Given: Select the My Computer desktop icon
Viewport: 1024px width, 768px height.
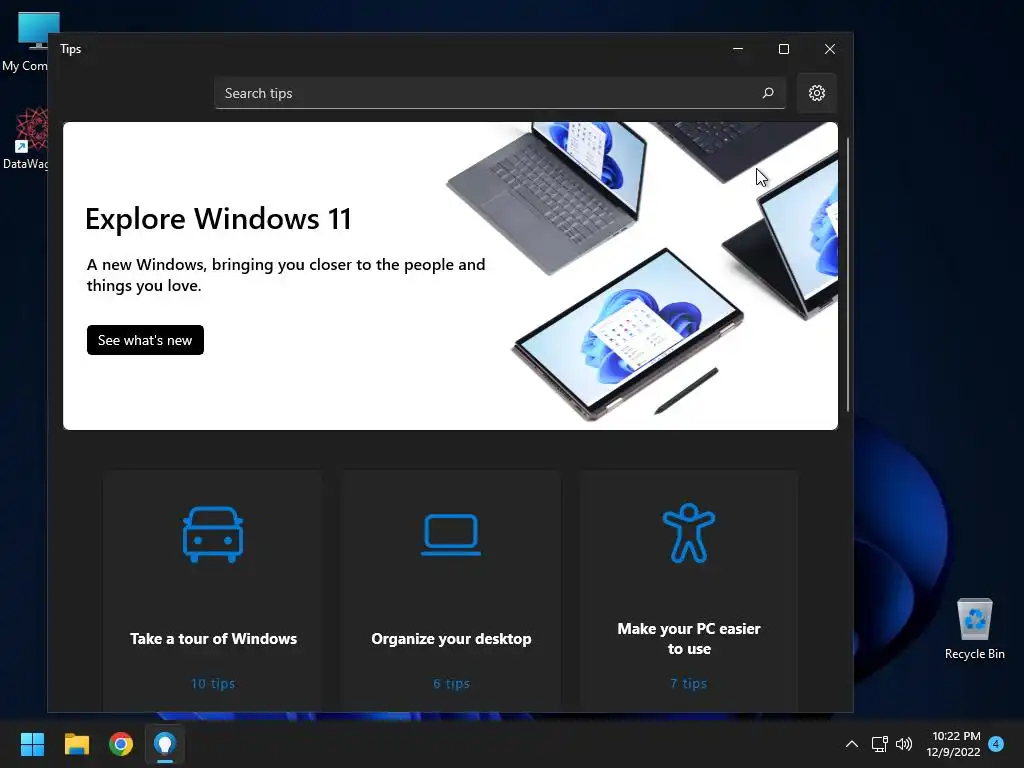Looking at the screenshot, I should [25, 42].
